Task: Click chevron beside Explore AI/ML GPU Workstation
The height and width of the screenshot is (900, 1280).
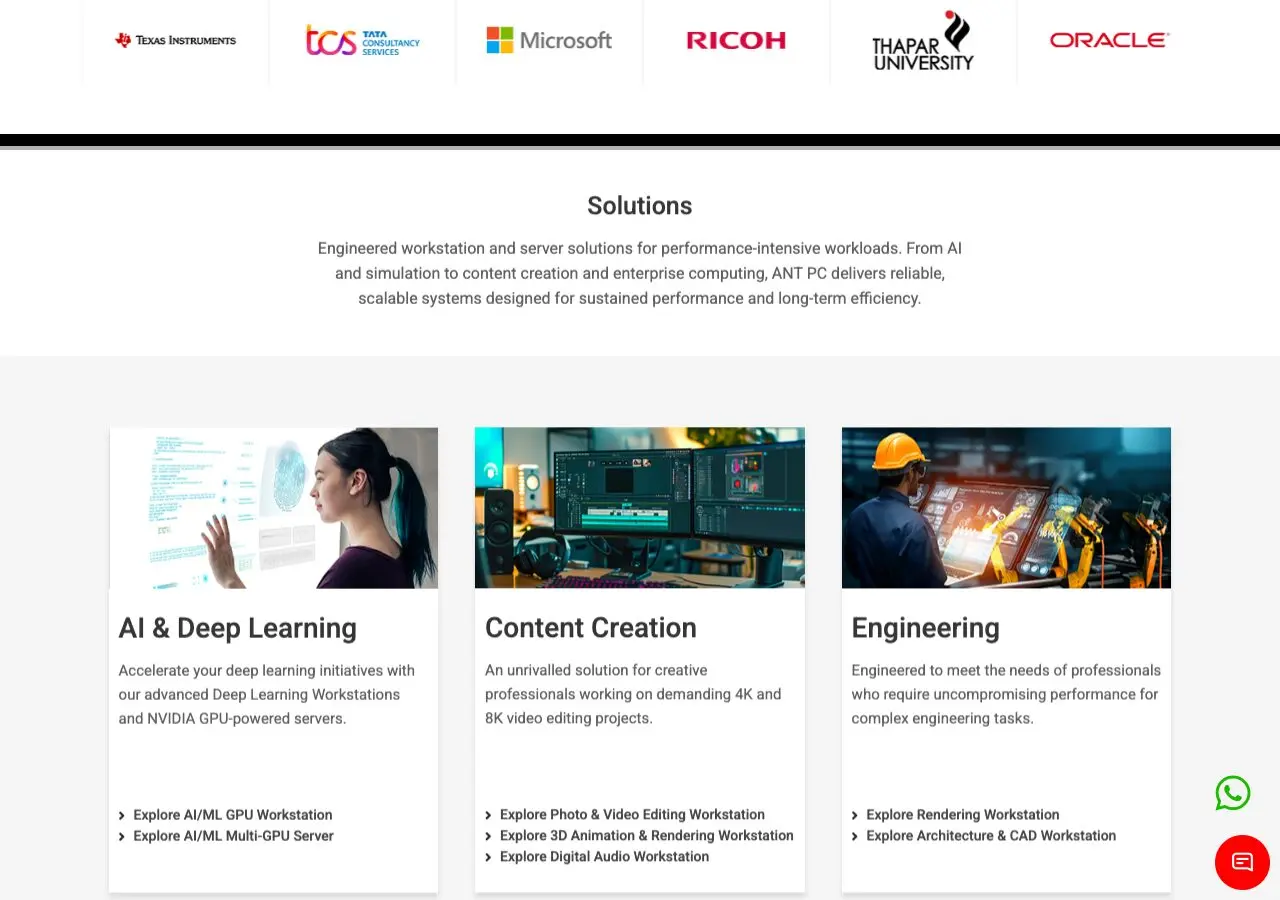Action: click(x=122, y=816)
